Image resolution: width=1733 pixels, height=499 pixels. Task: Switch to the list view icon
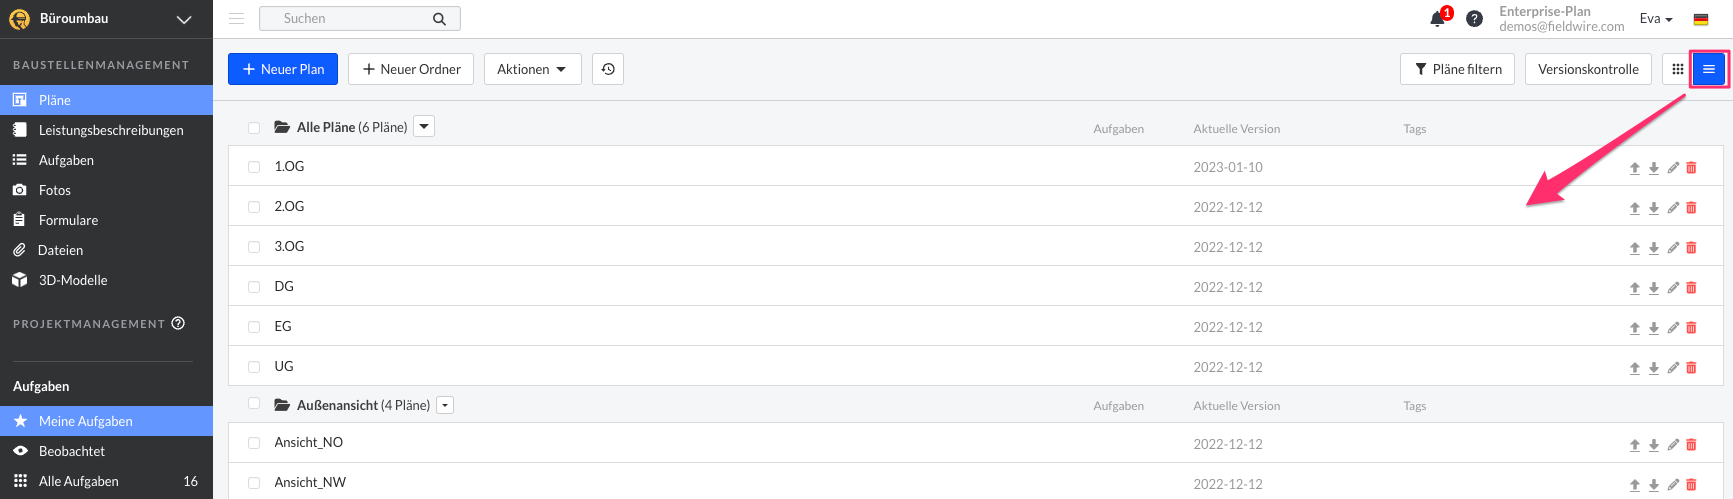[1709, 69]
